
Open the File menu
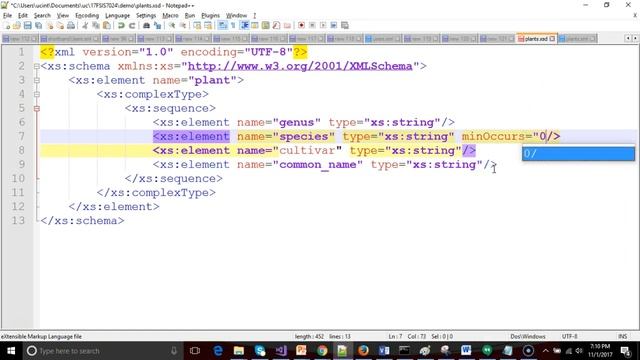pos(7,16)
